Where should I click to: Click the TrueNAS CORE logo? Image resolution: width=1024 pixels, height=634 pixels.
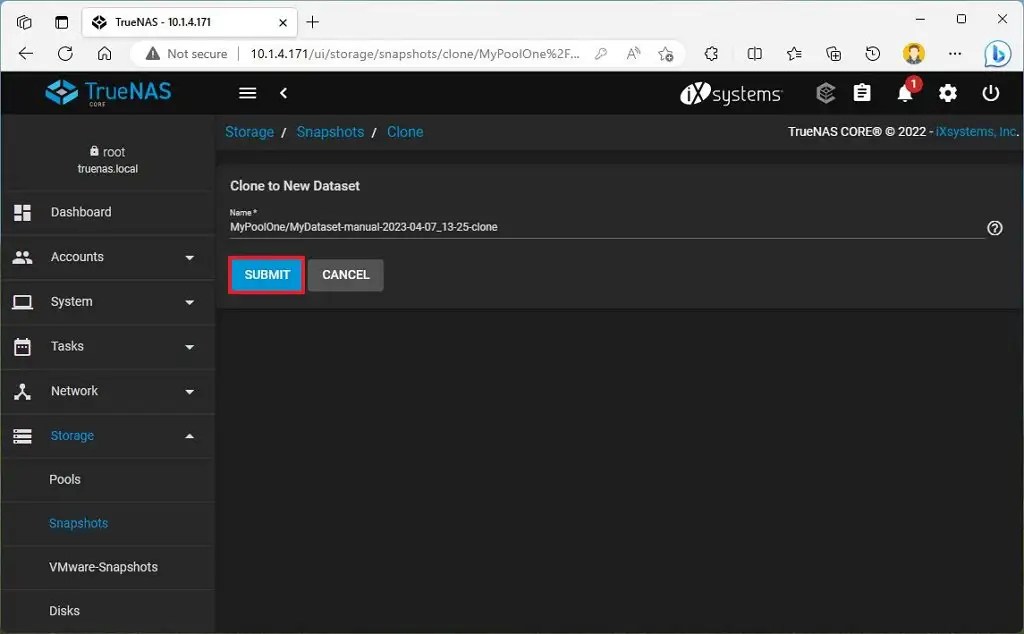click(107, 92)
